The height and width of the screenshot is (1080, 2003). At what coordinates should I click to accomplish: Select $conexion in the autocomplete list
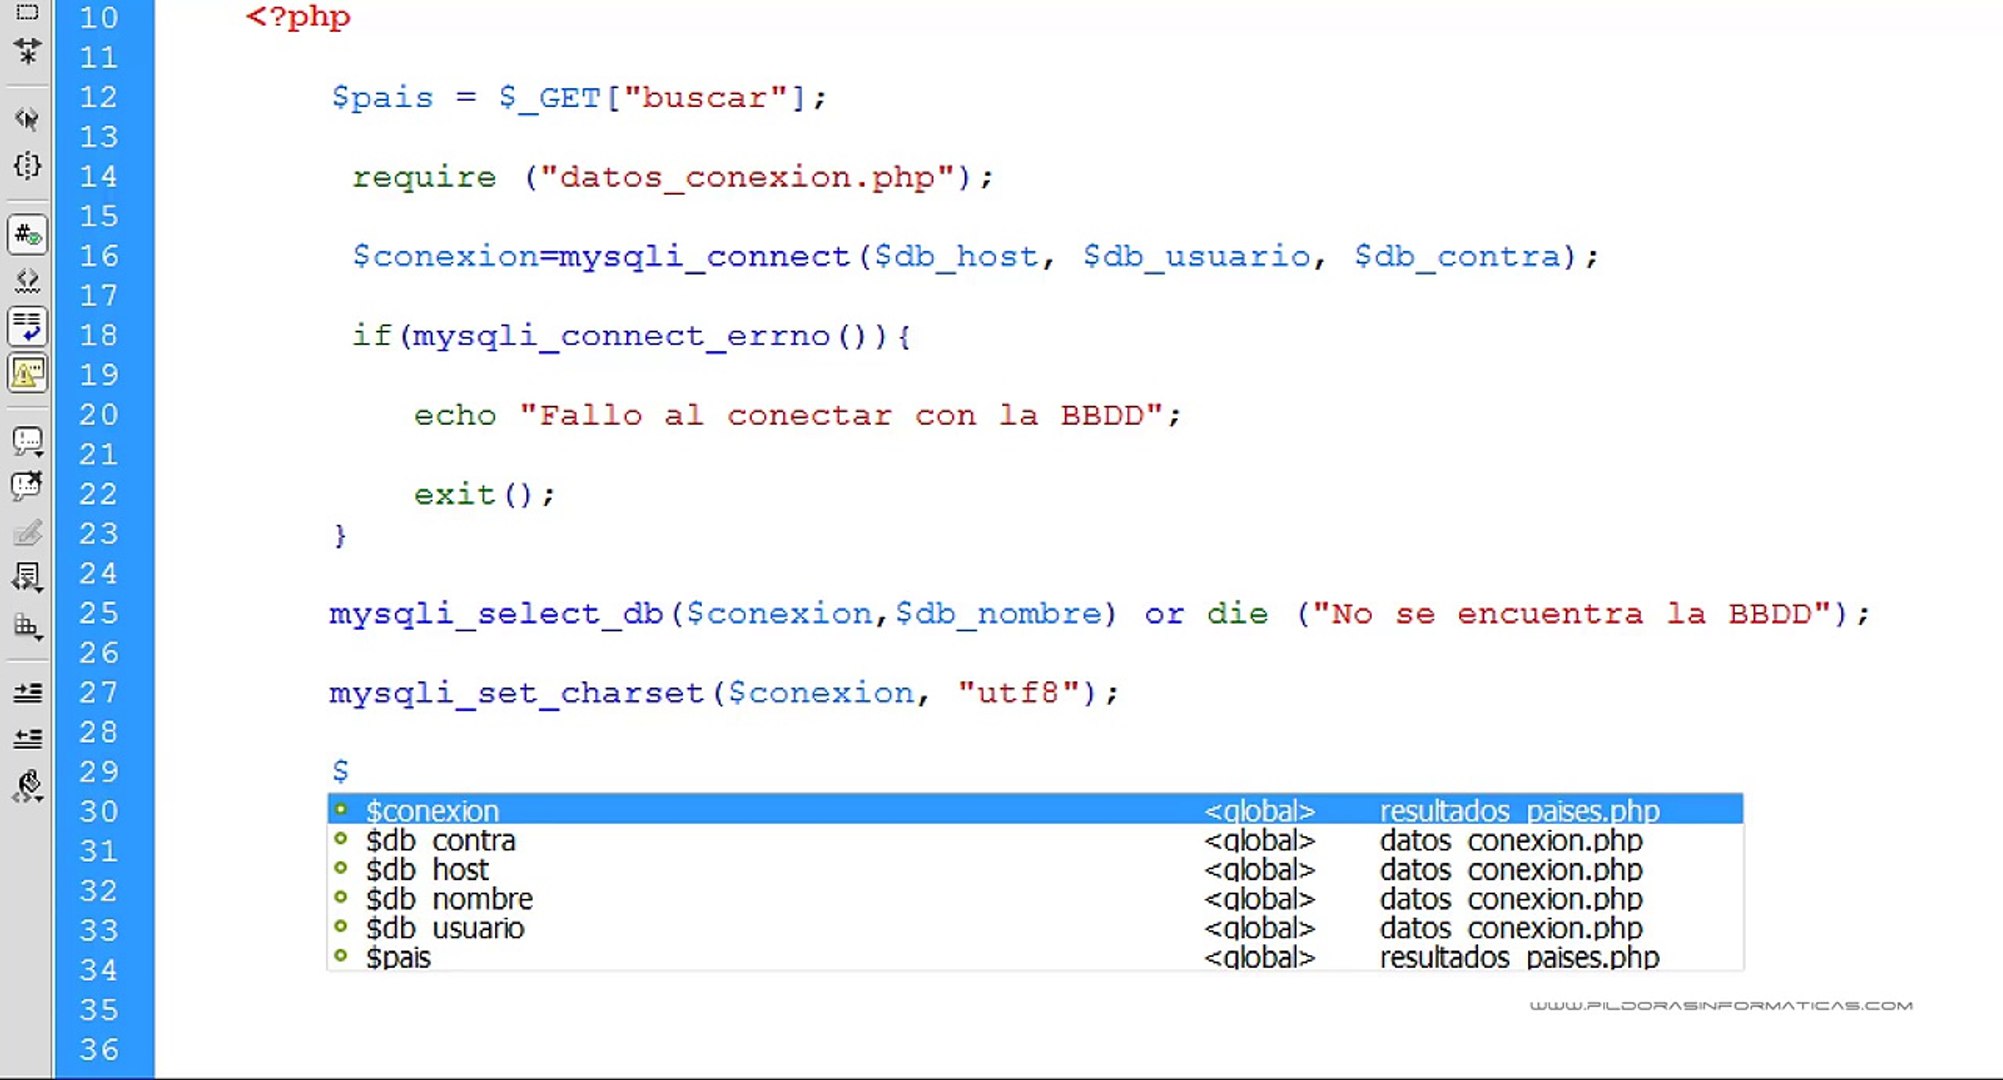pos(1035,809)
